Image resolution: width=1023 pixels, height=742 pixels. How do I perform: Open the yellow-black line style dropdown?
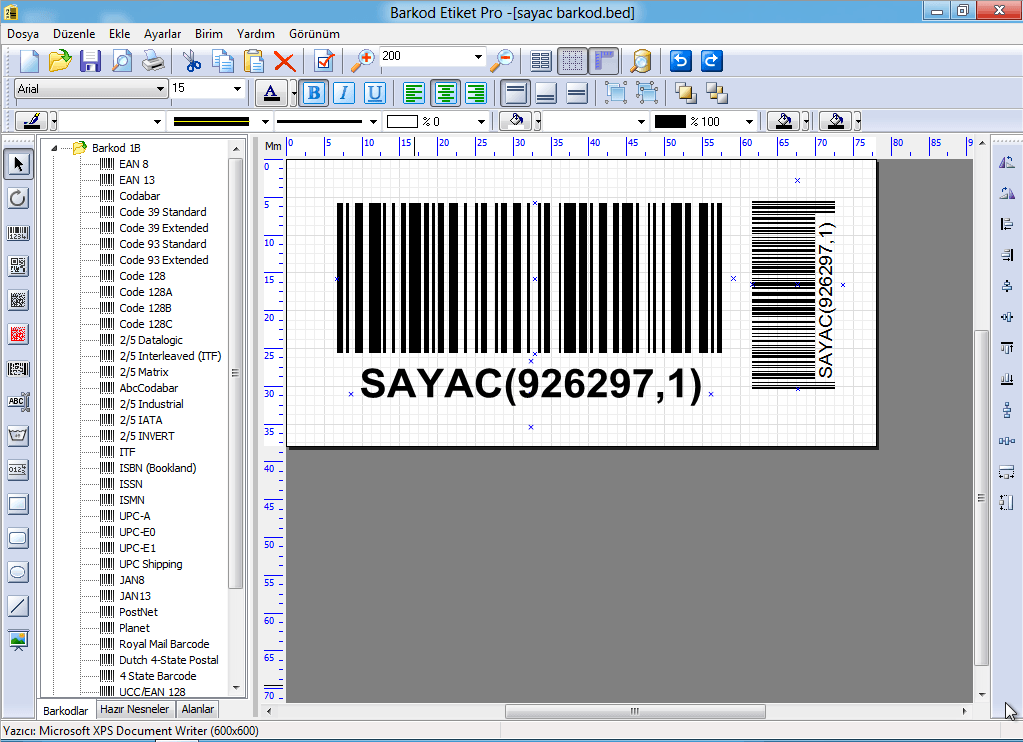click(x=265, y=121)
